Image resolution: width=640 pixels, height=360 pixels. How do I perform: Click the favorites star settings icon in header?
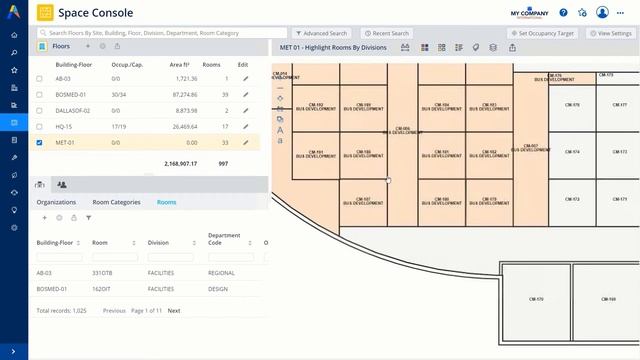pyautogui.click(x=582, y=13)
